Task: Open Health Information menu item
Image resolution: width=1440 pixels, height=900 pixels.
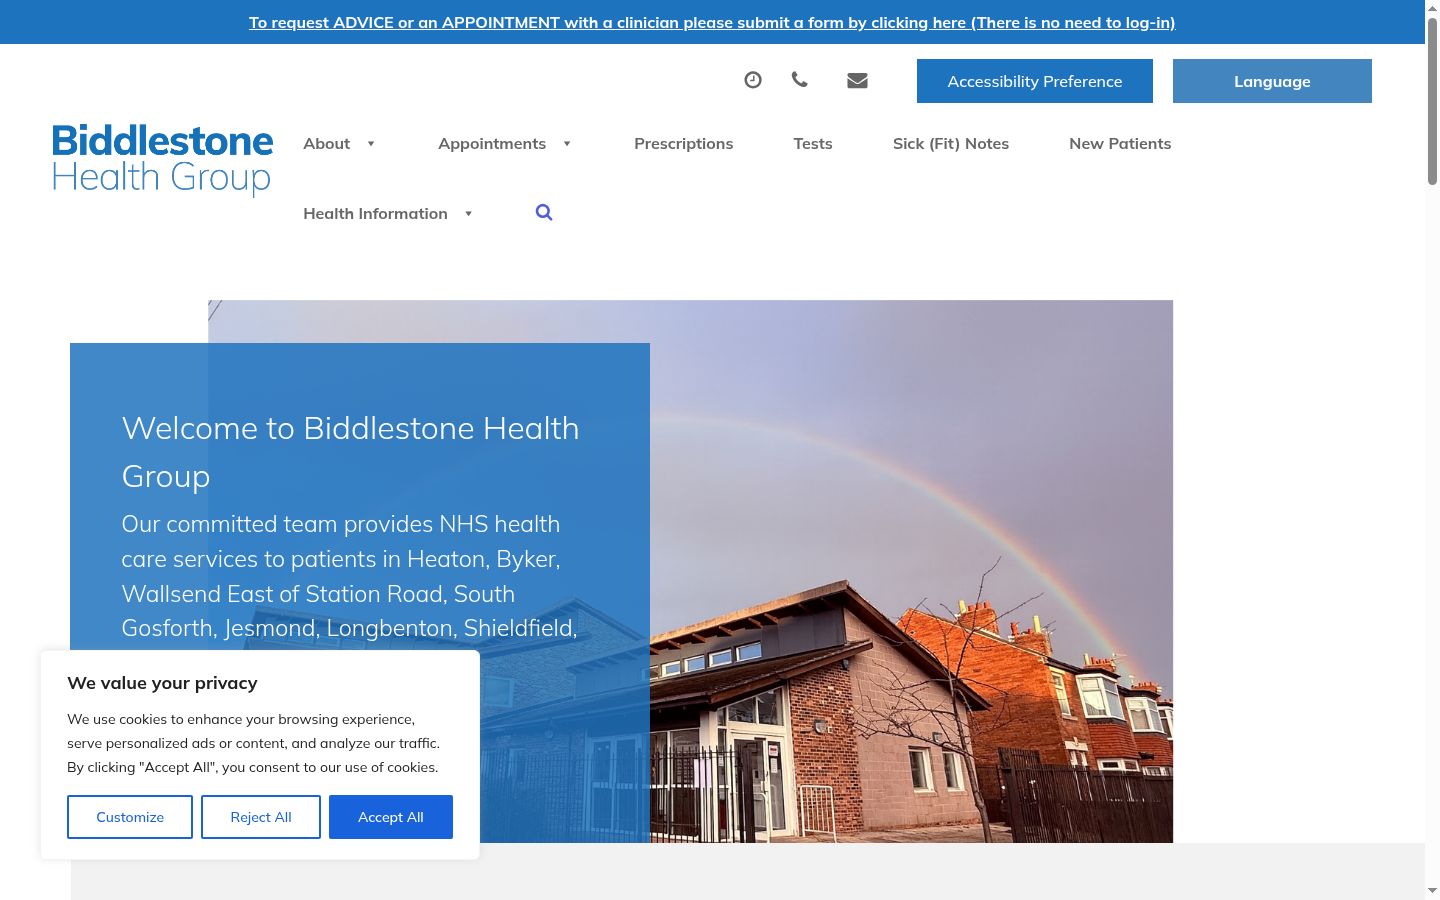Action: [375, 214]
